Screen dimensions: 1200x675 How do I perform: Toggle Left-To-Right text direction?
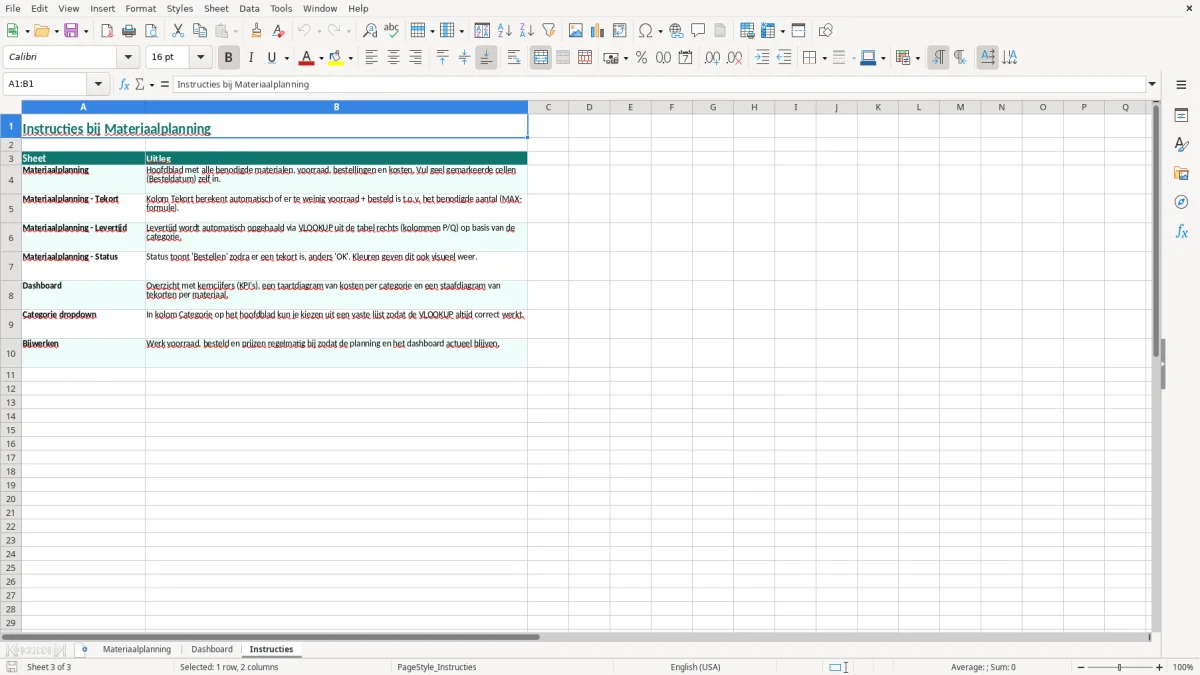tap(938, 58)
